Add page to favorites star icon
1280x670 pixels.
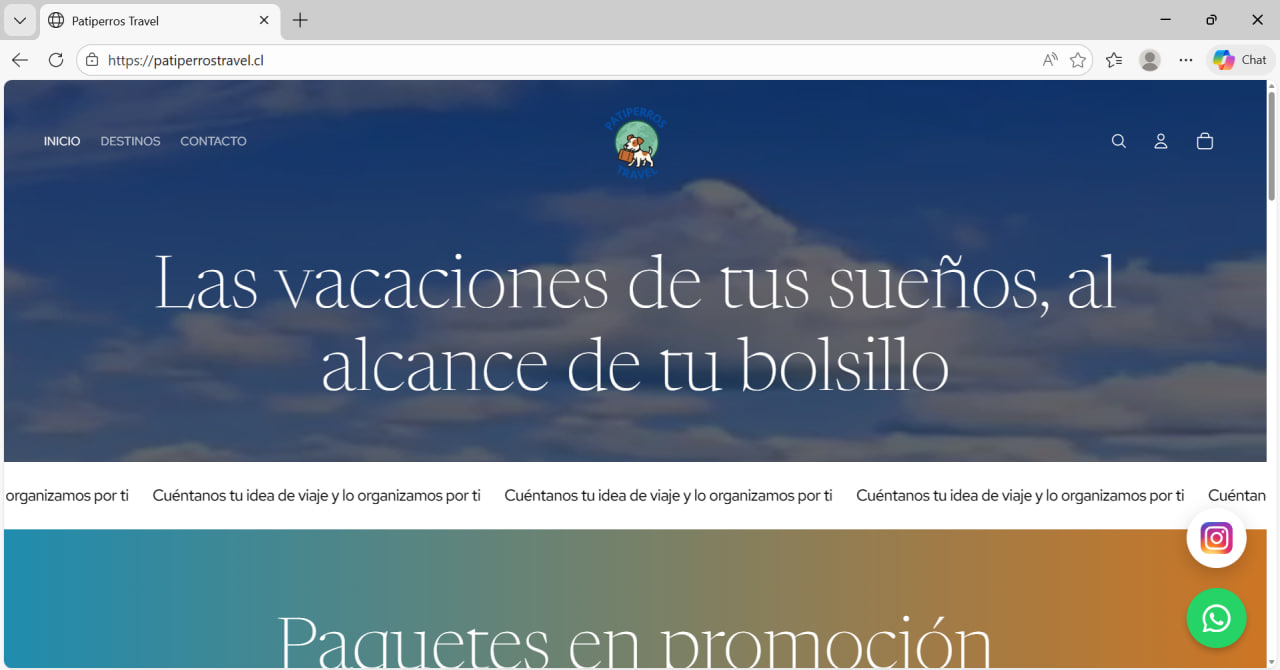pyautogui.click(x=1078, y=60)
